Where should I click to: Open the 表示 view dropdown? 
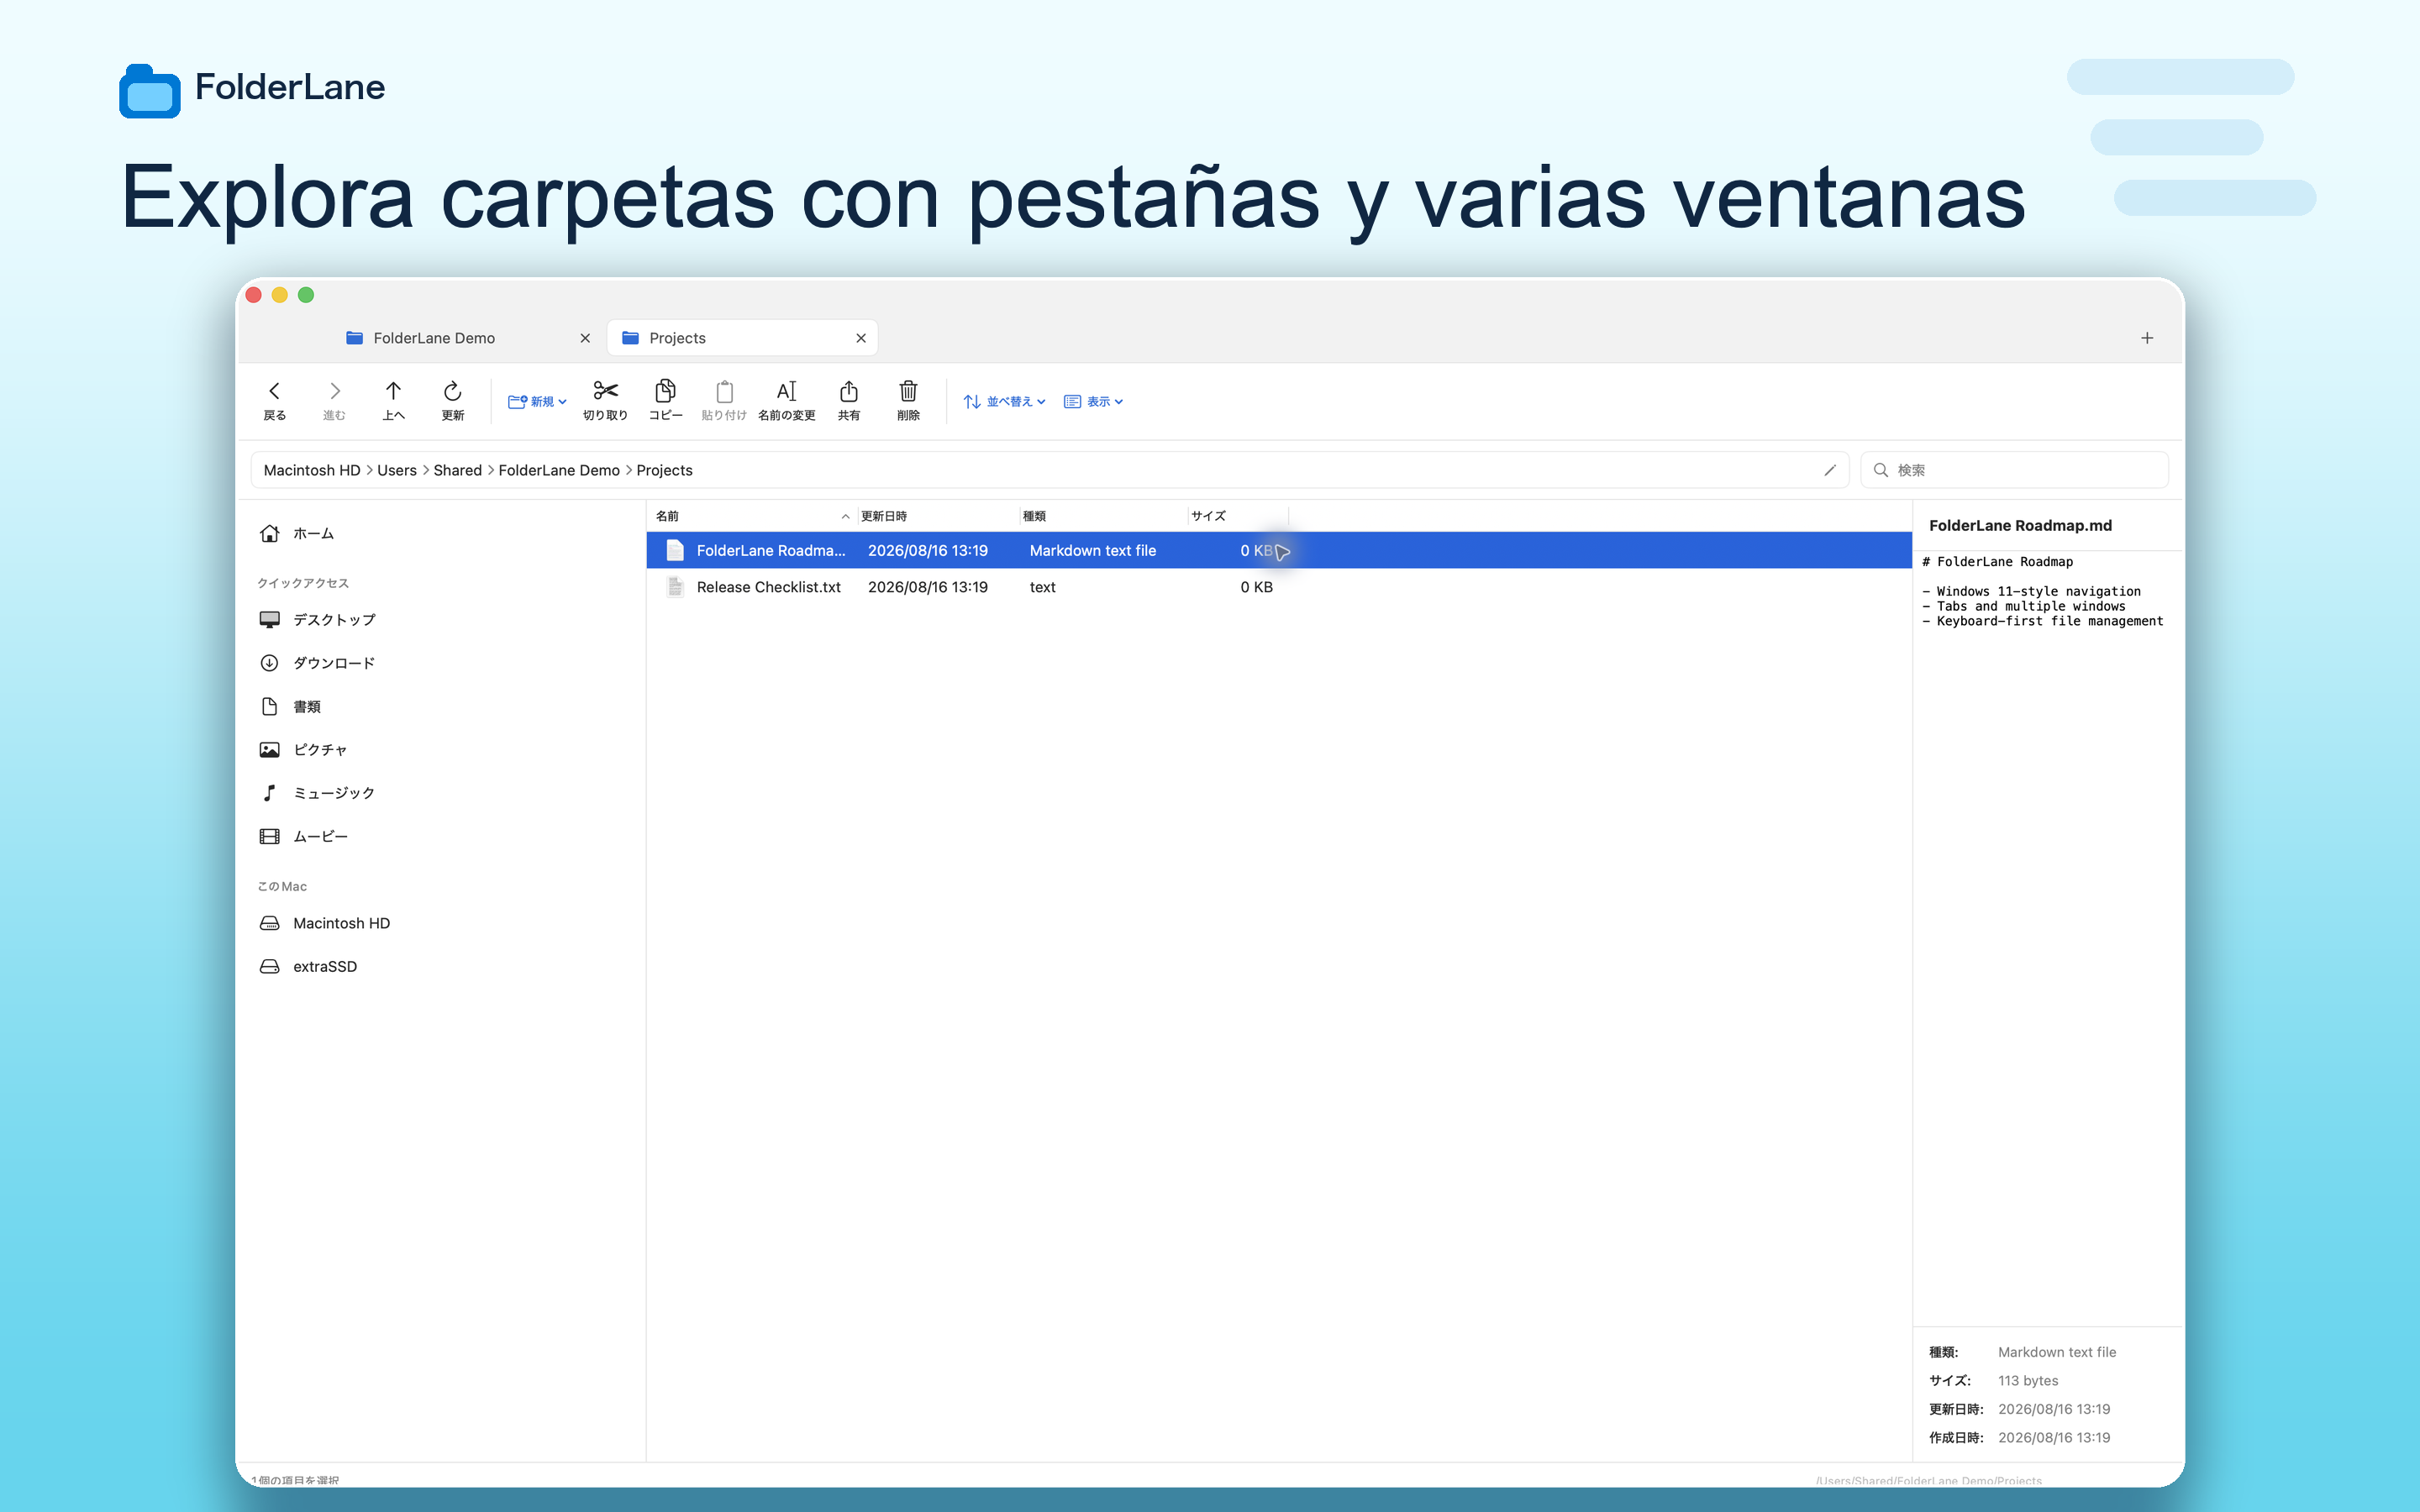[1093, 401]
